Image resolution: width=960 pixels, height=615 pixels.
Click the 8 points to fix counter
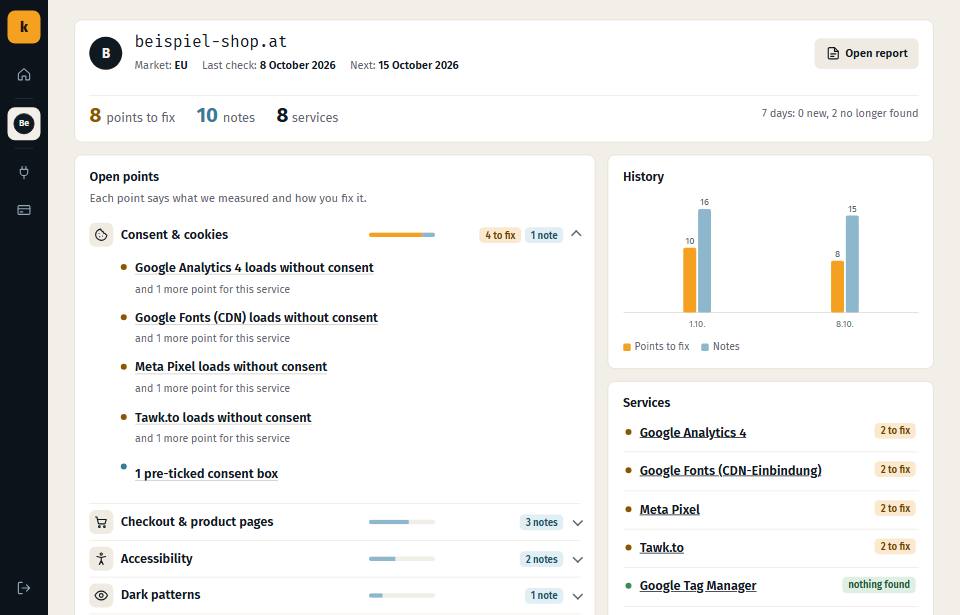click(132, 116)
